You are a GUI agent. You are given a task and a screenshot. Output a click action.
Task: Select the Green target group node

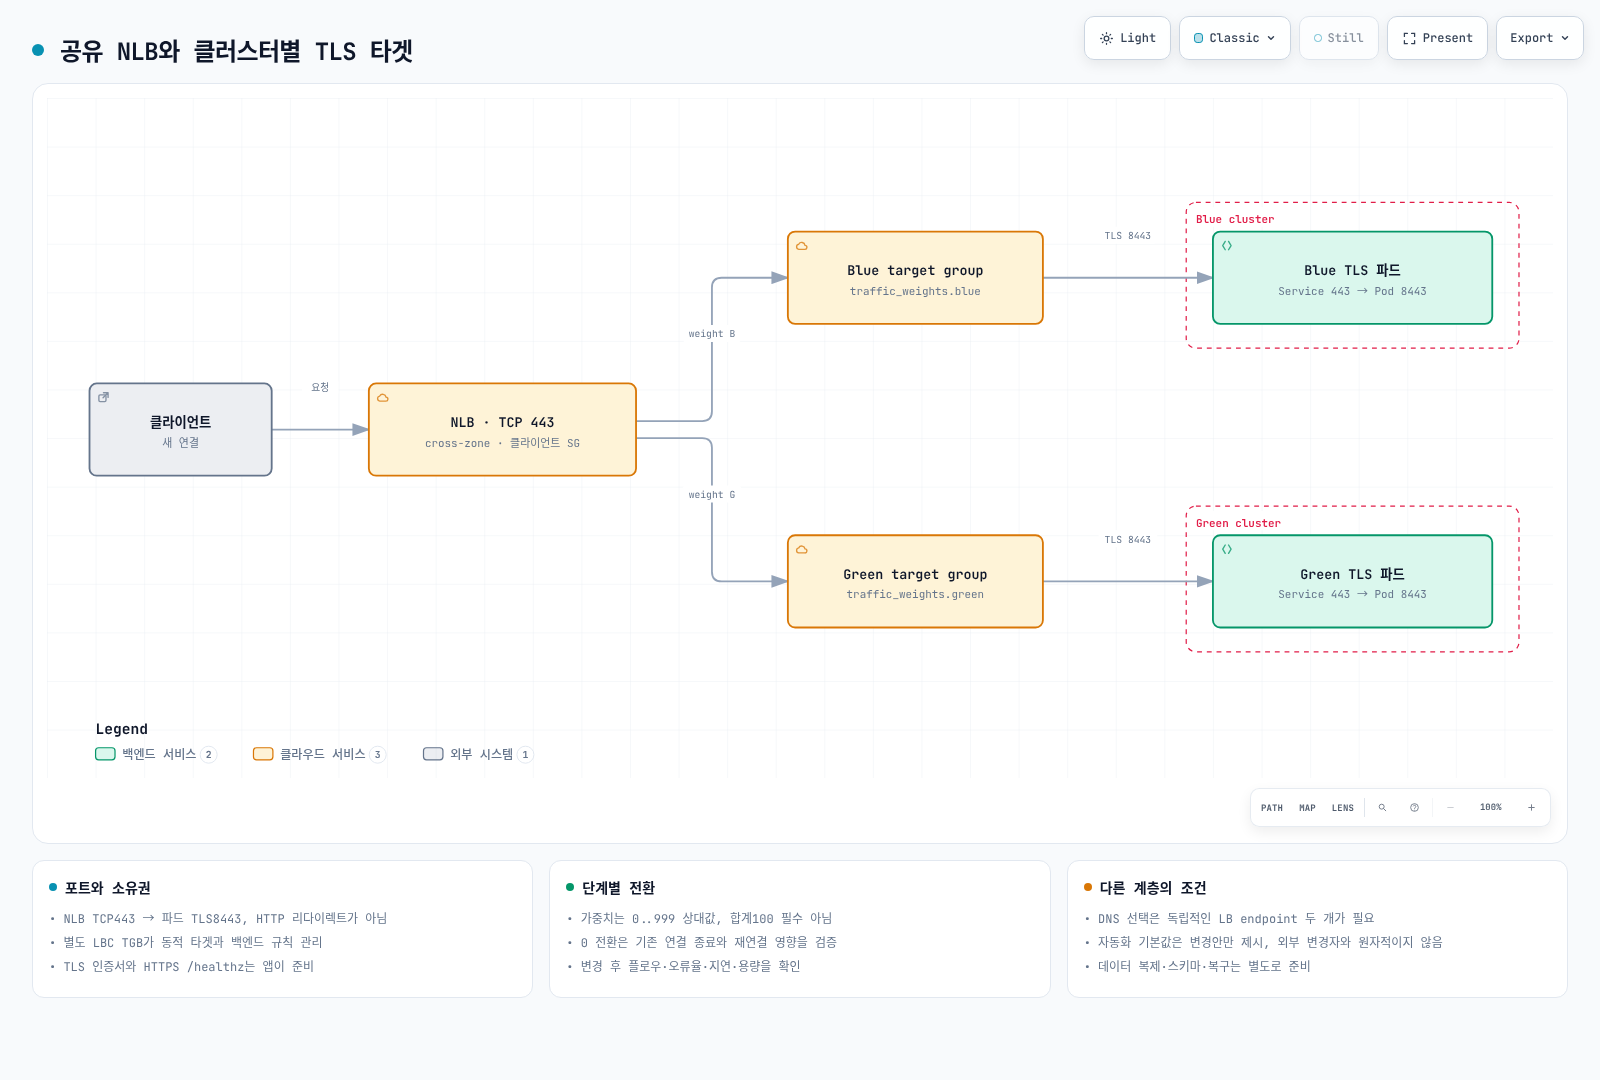(915, 582)
